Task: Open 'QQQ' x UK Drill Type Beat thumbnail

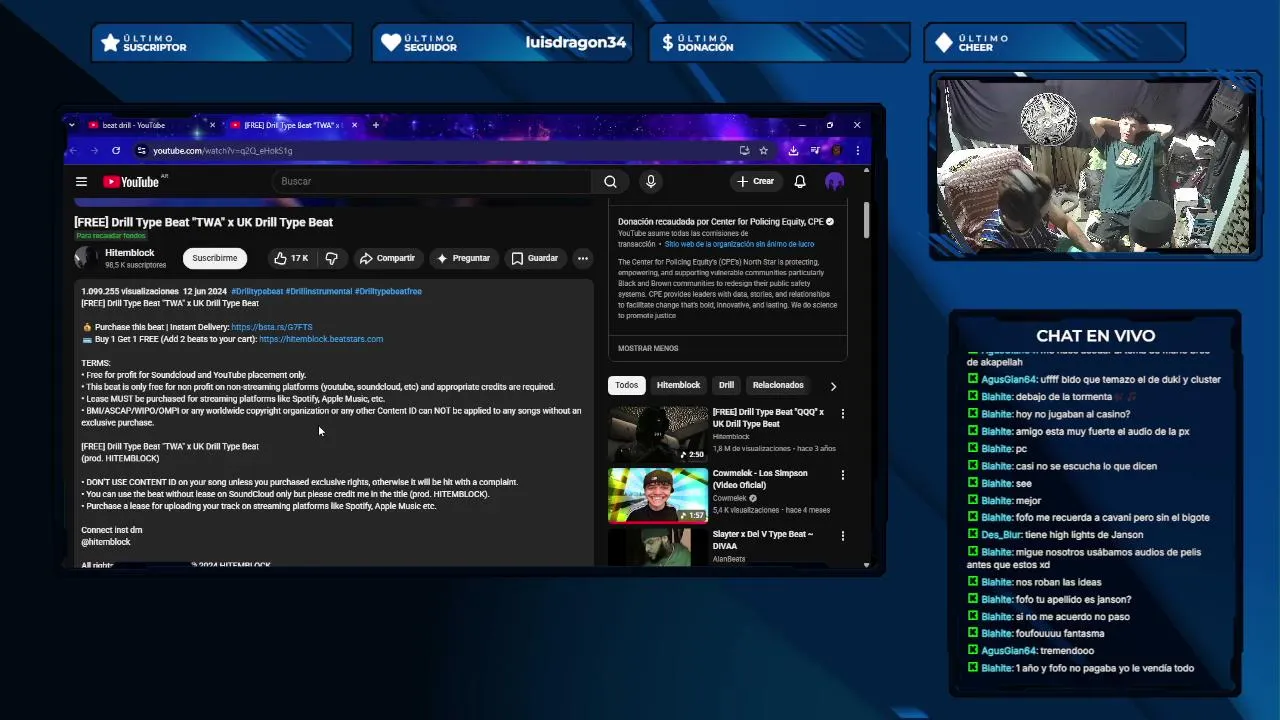Action: 657,434
